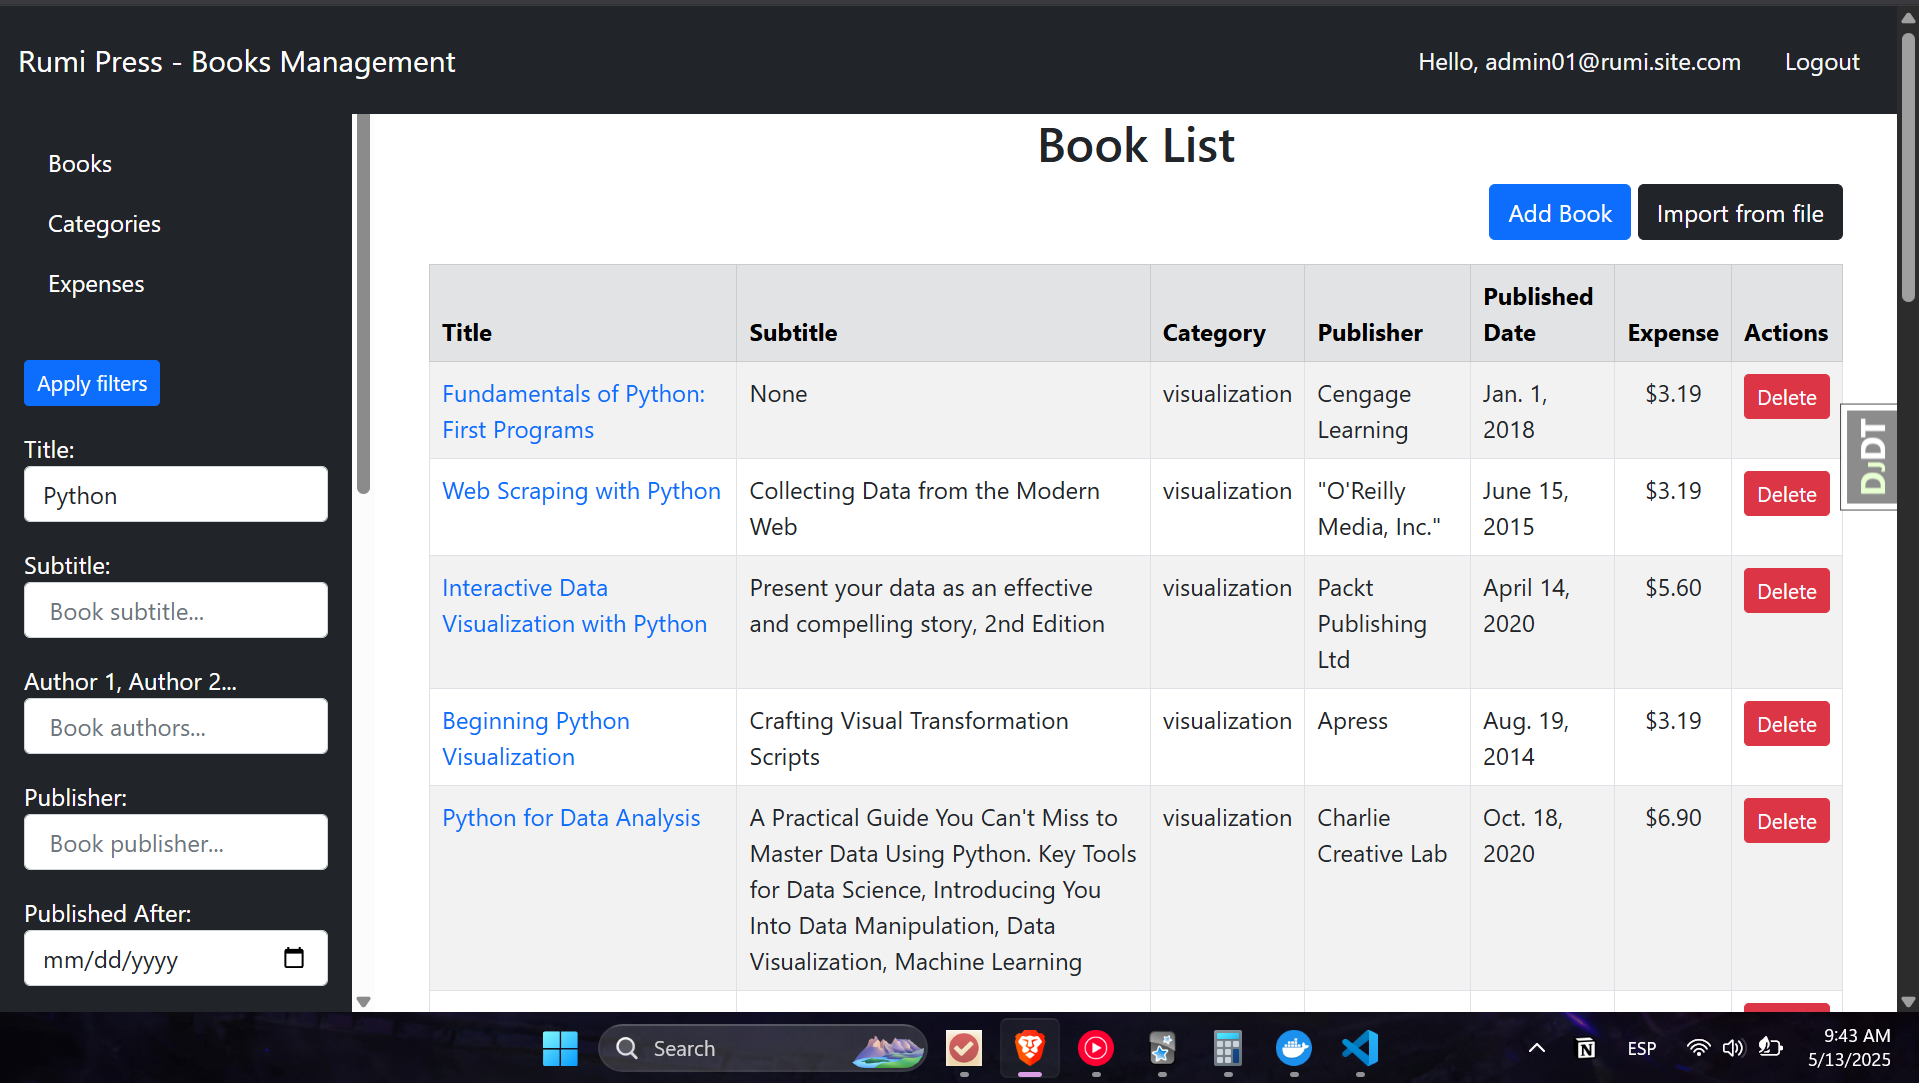Open the red play-button music app icon
1919x1083 pixels.
1096,1048
